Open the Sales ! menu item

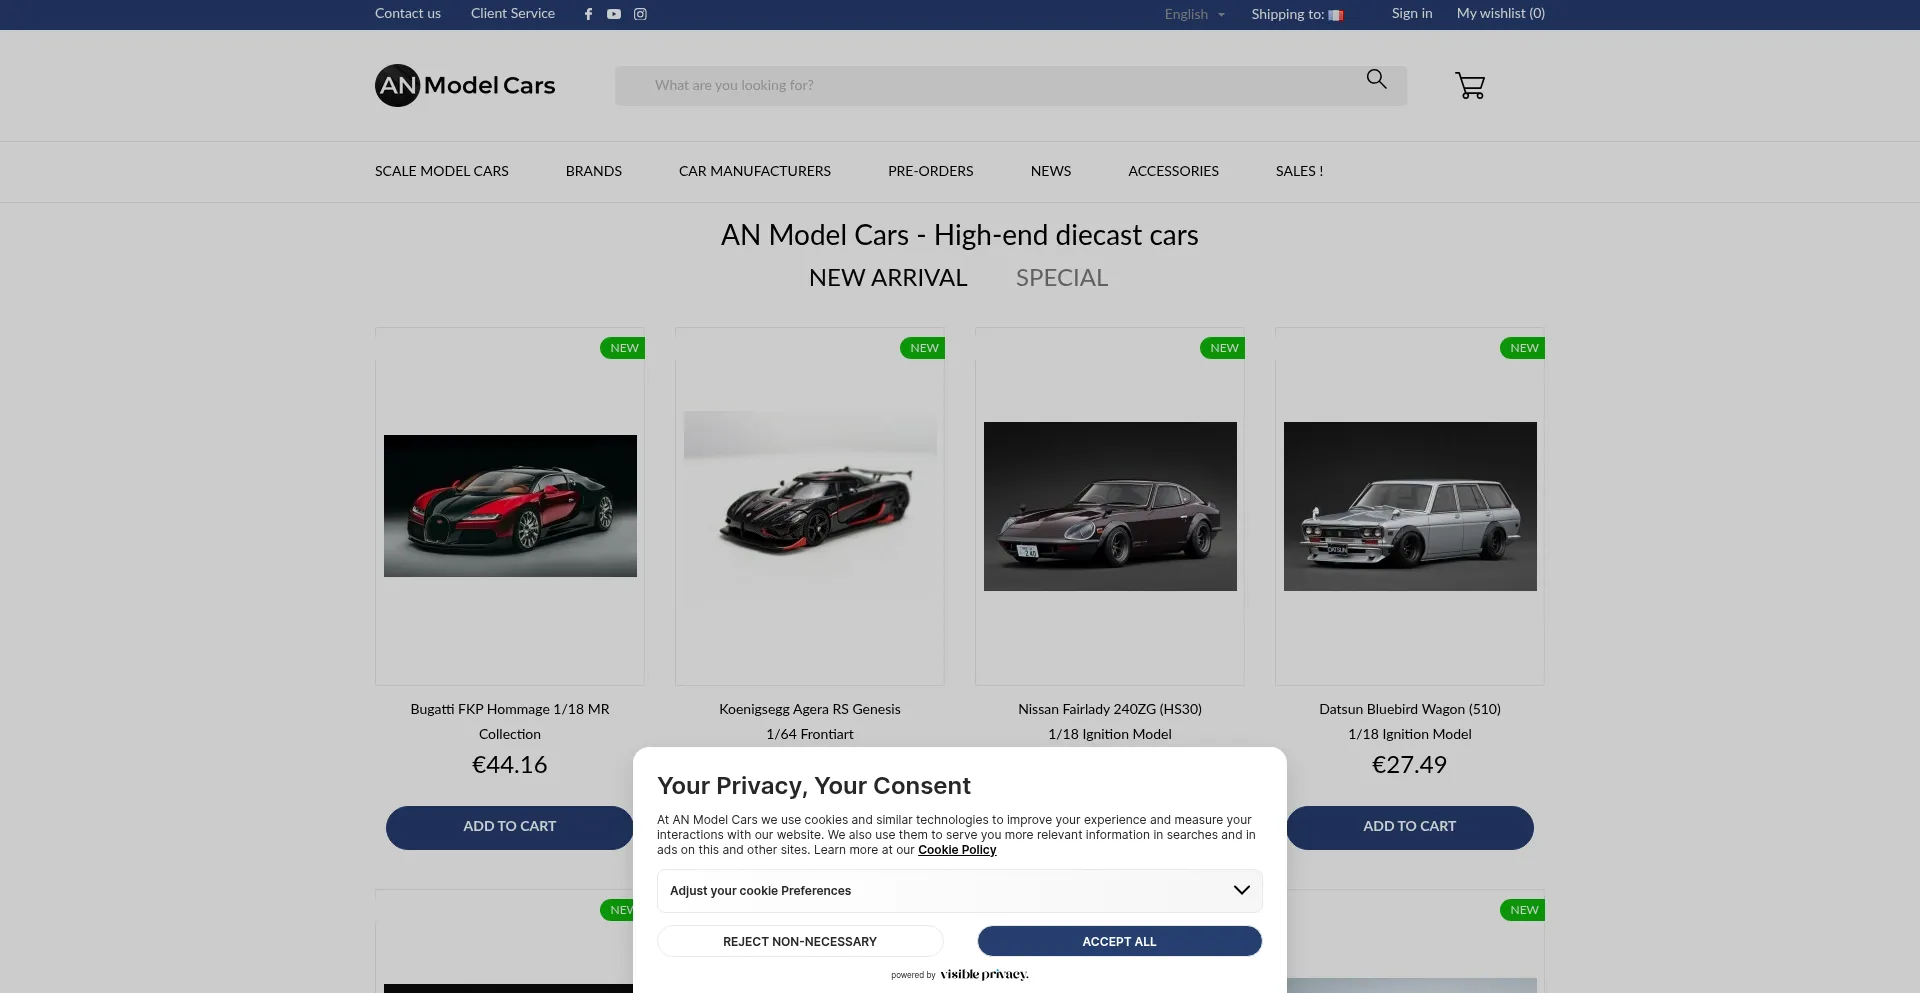(1299, 171)
